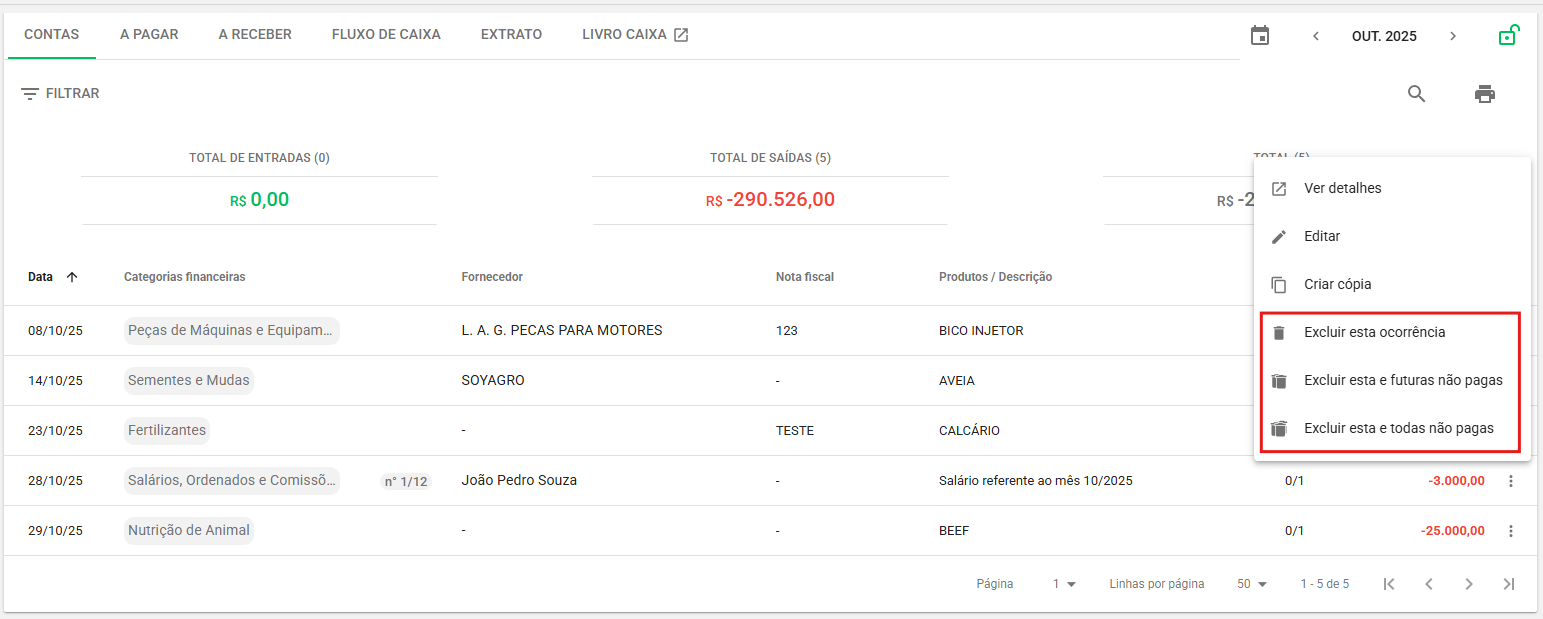Image resolution: width=1543 pixels, height=619 pixels.
Task: Select Excluir esta ocorrência option
Action: click(1374, 332)
